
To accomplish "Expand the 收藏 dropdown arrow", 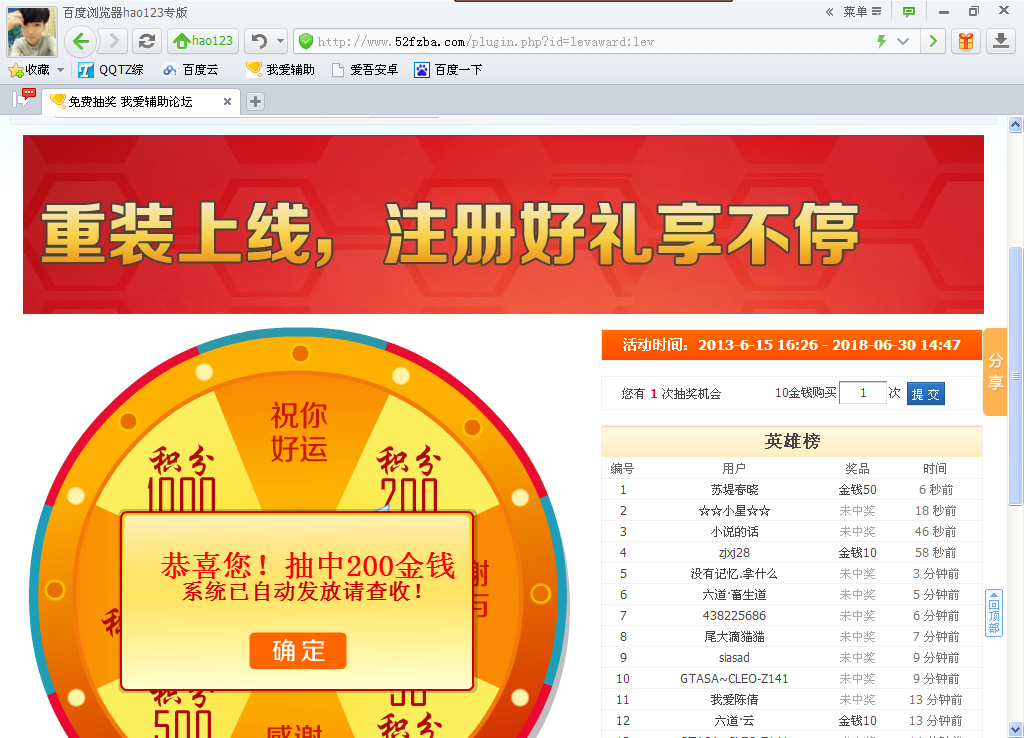I will [61, 70].
